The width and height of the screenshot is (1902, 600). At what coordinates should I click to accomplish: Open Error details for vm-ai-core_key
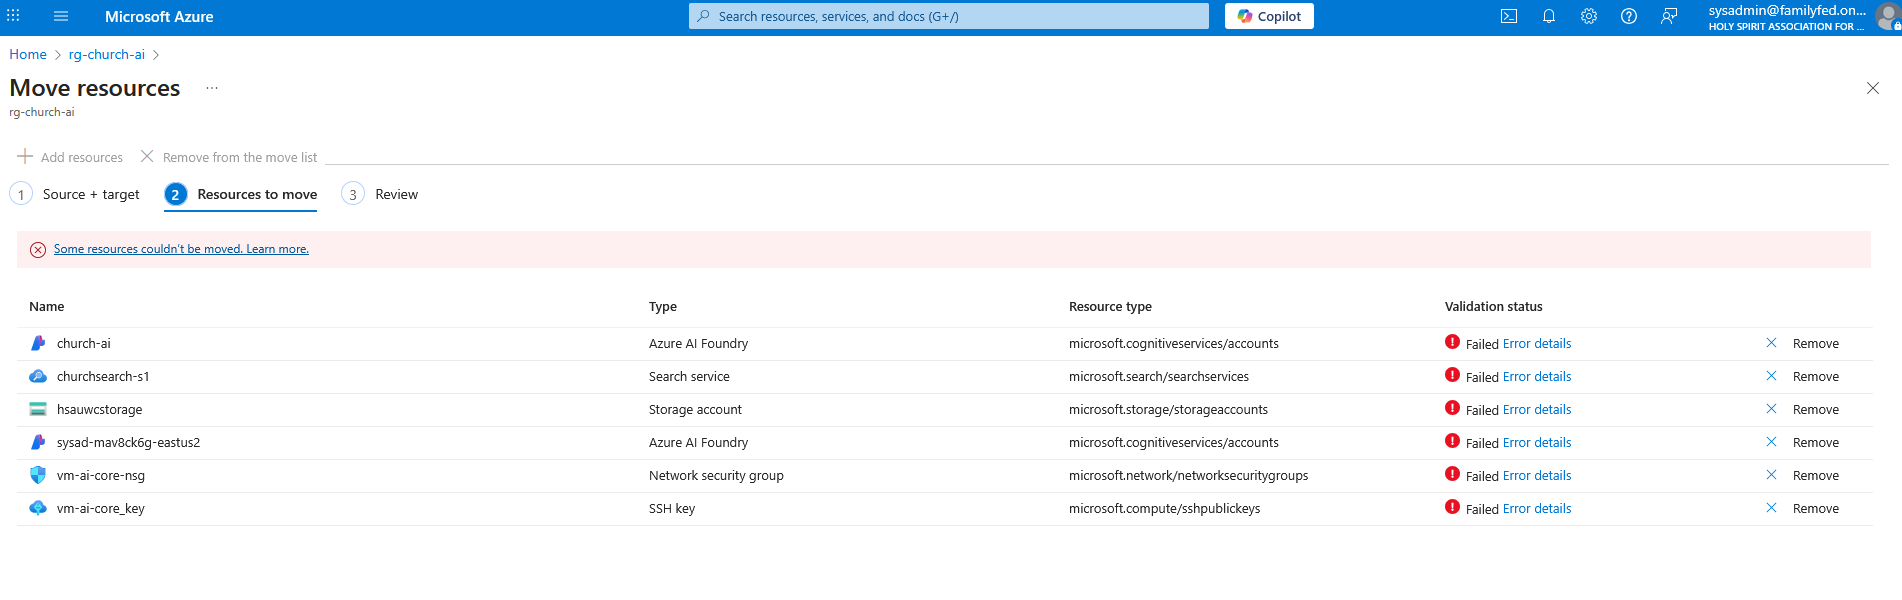1537,508
